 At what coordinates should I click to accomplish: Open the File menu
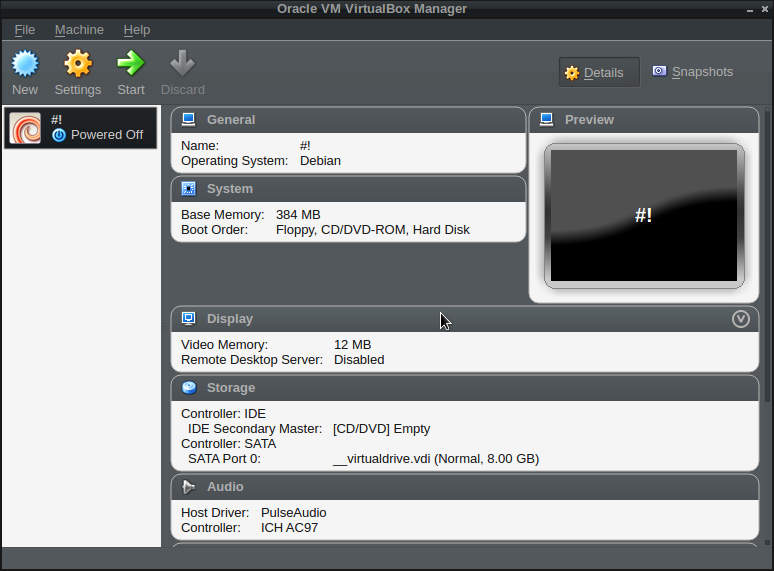coord(25,30)
